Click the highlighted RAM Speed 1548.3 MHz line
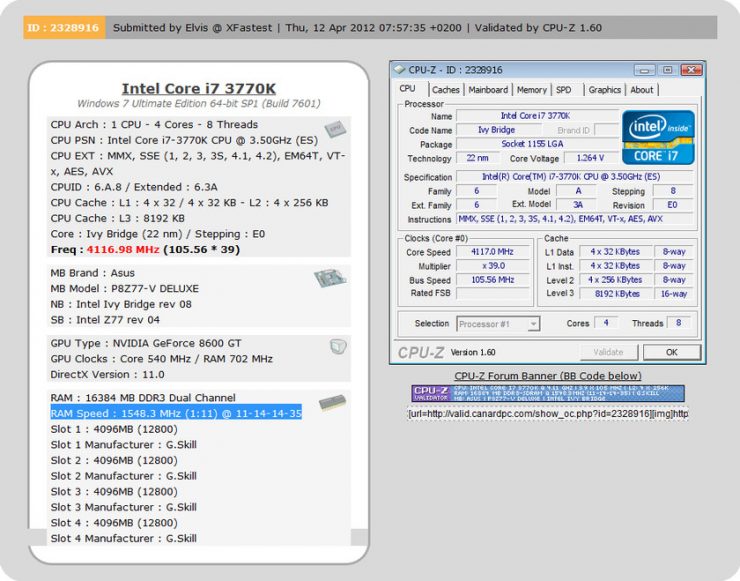 [176, 413]
